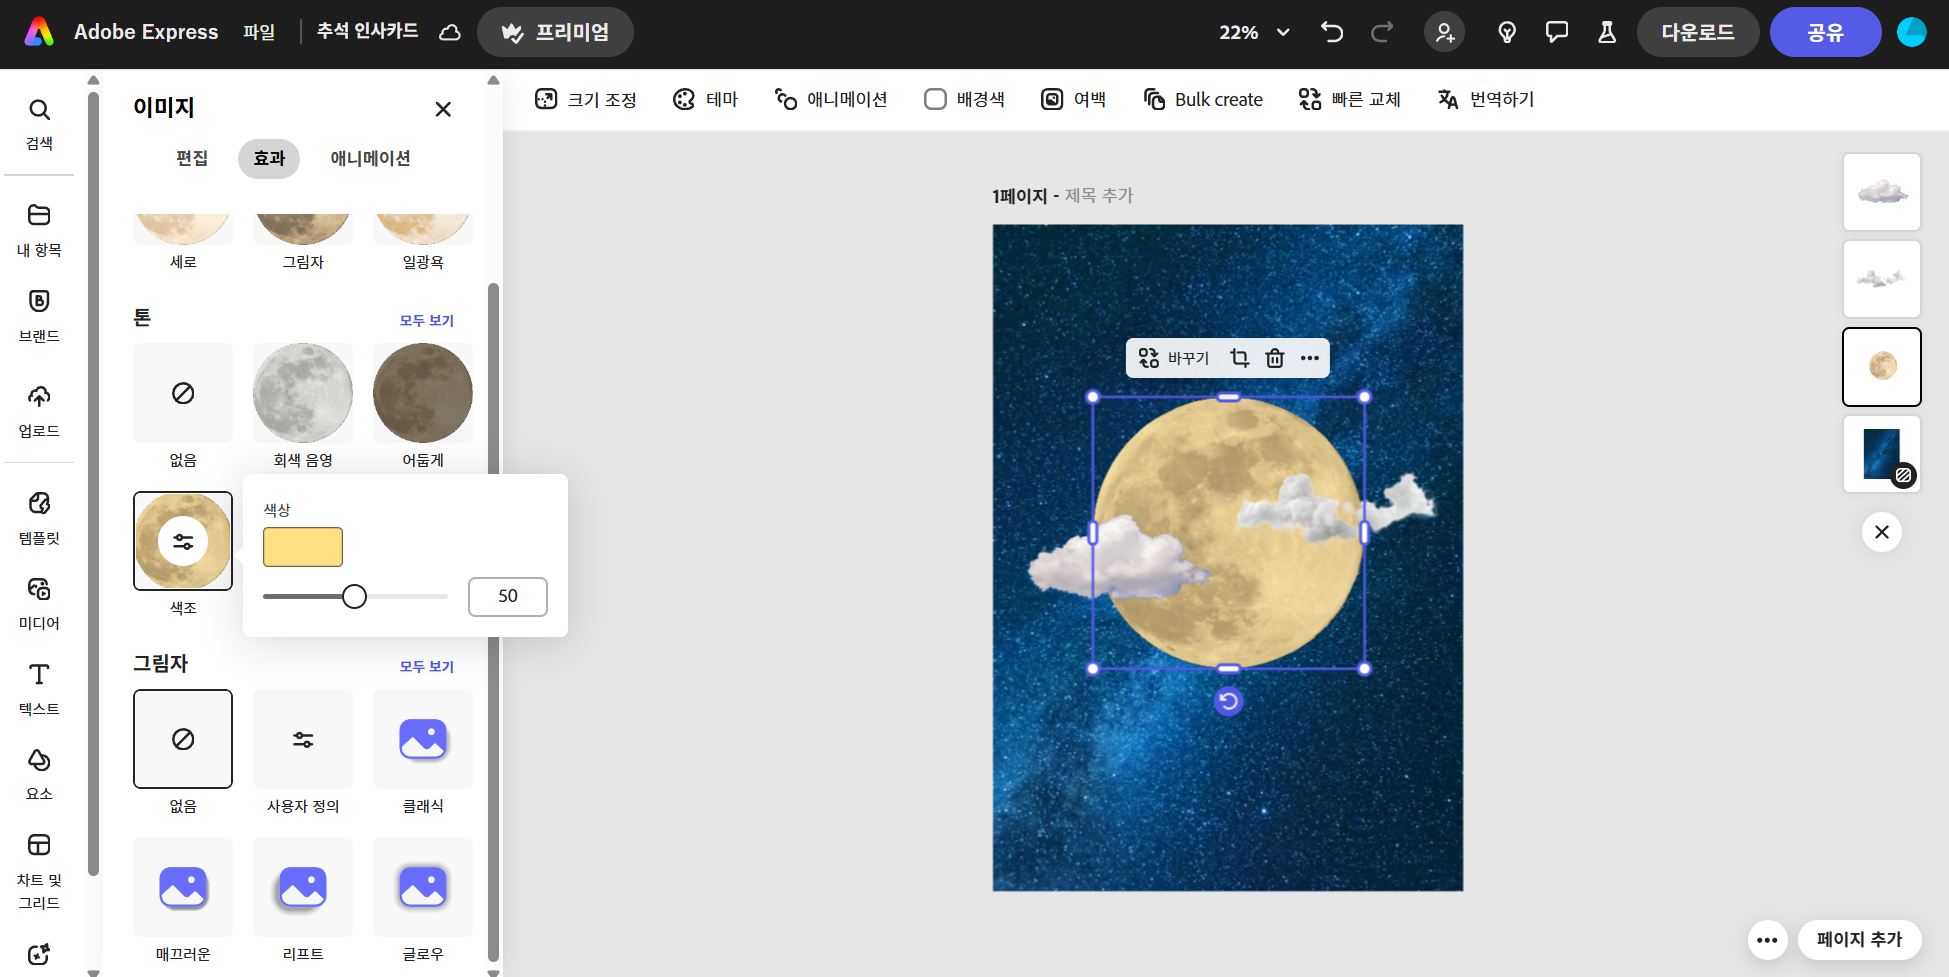Select the 텍스트 (Text) tool in the sidebar

(x=39, y=689)
